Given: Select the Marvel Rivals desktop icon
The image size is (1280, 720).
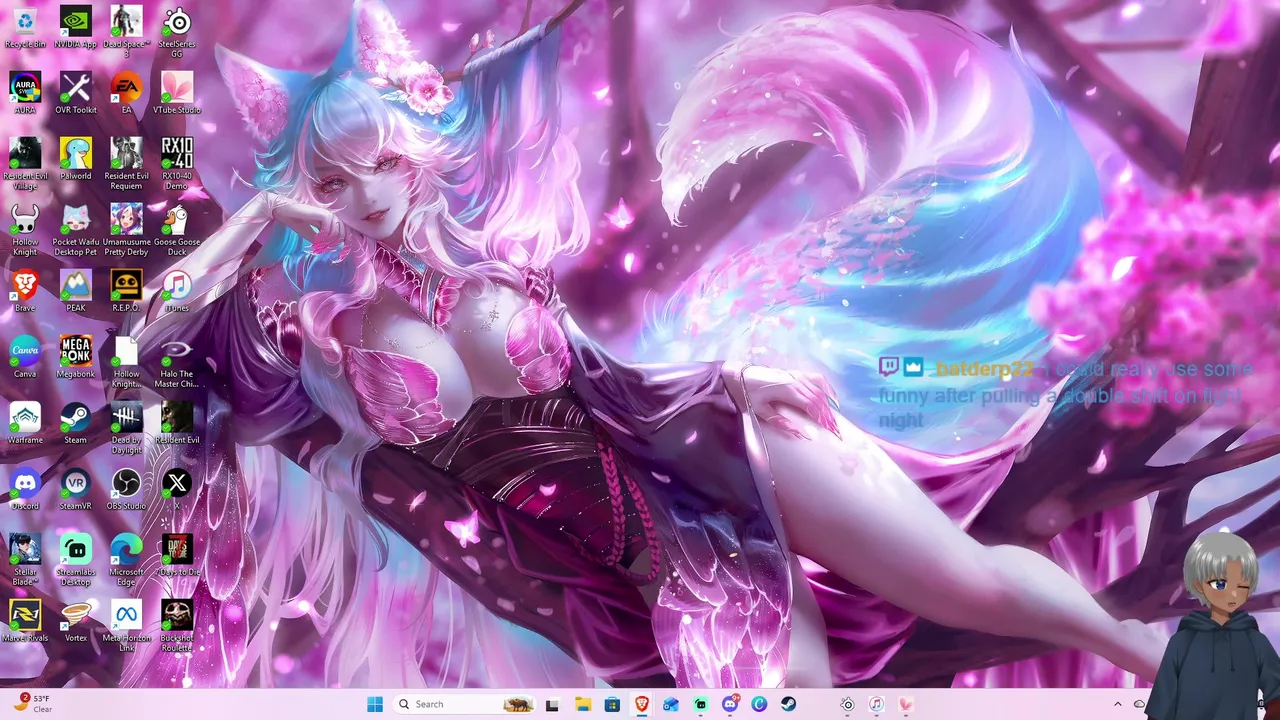Looking at the screenshot, I should point(25,621).
